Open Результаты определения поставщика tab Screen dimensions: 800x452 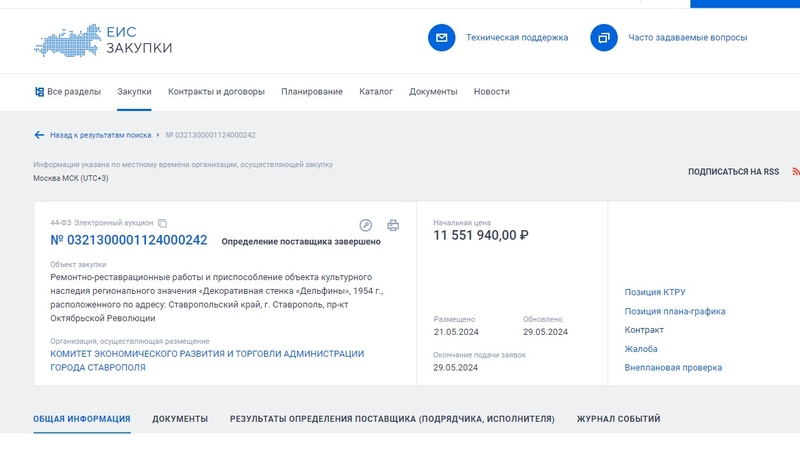(392, 419)
